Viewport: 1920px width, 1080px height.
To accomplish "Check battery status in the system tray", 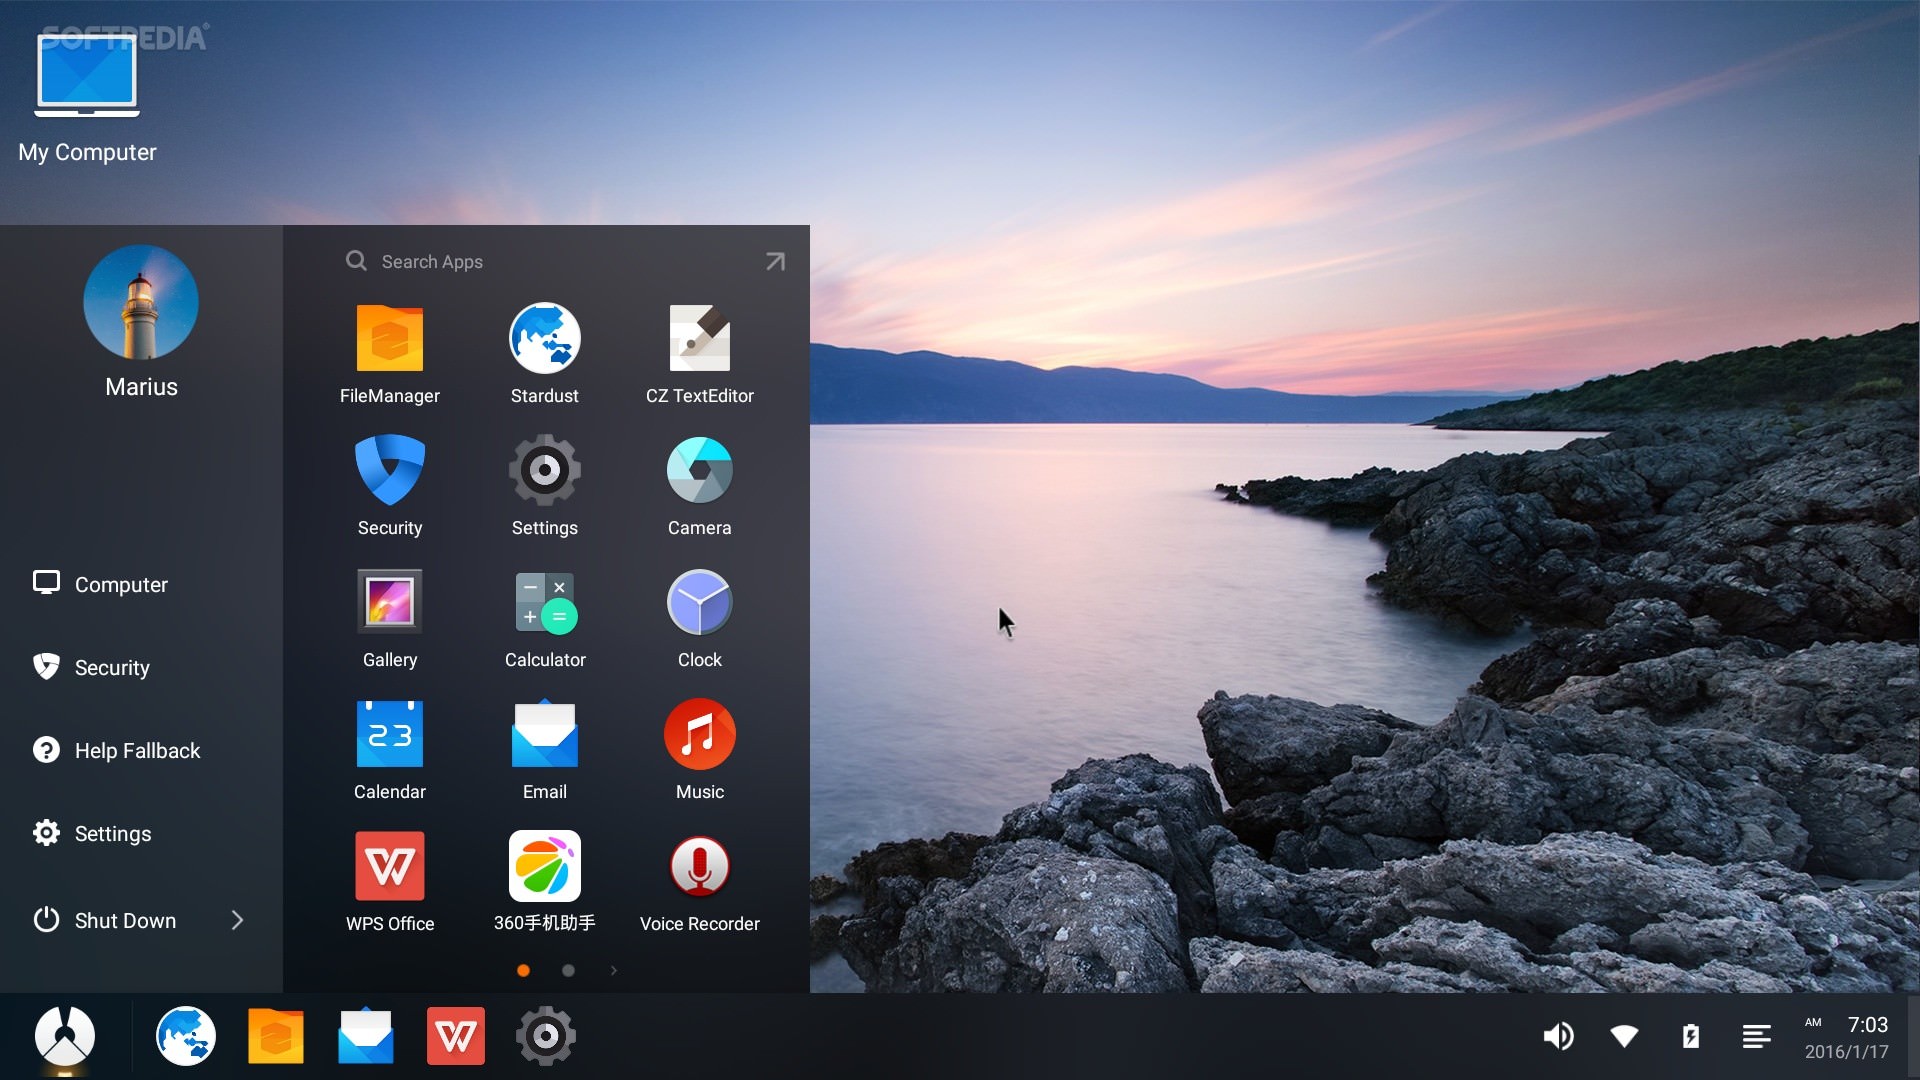I will point(1690,1036).
